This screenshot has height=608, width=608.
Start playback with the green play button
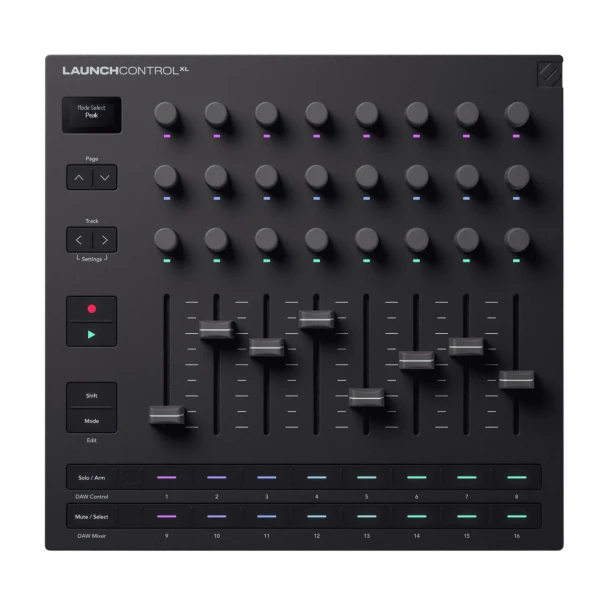click(x=92, y=335)
